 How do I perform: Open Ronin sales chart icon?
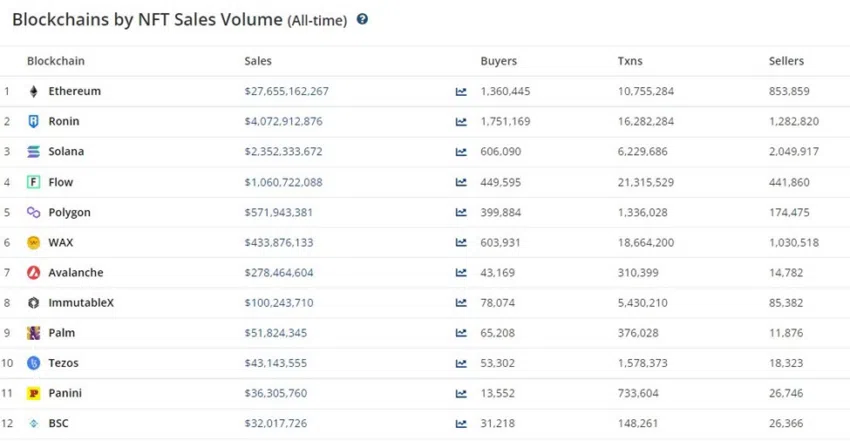[x=461, y=122]
